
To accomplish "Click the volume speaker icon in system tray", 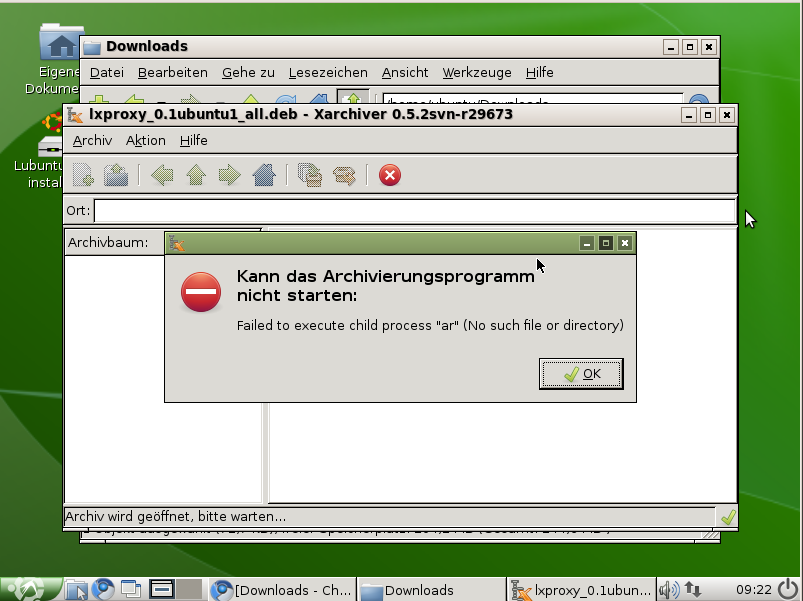I will click(x=669, y=590).
